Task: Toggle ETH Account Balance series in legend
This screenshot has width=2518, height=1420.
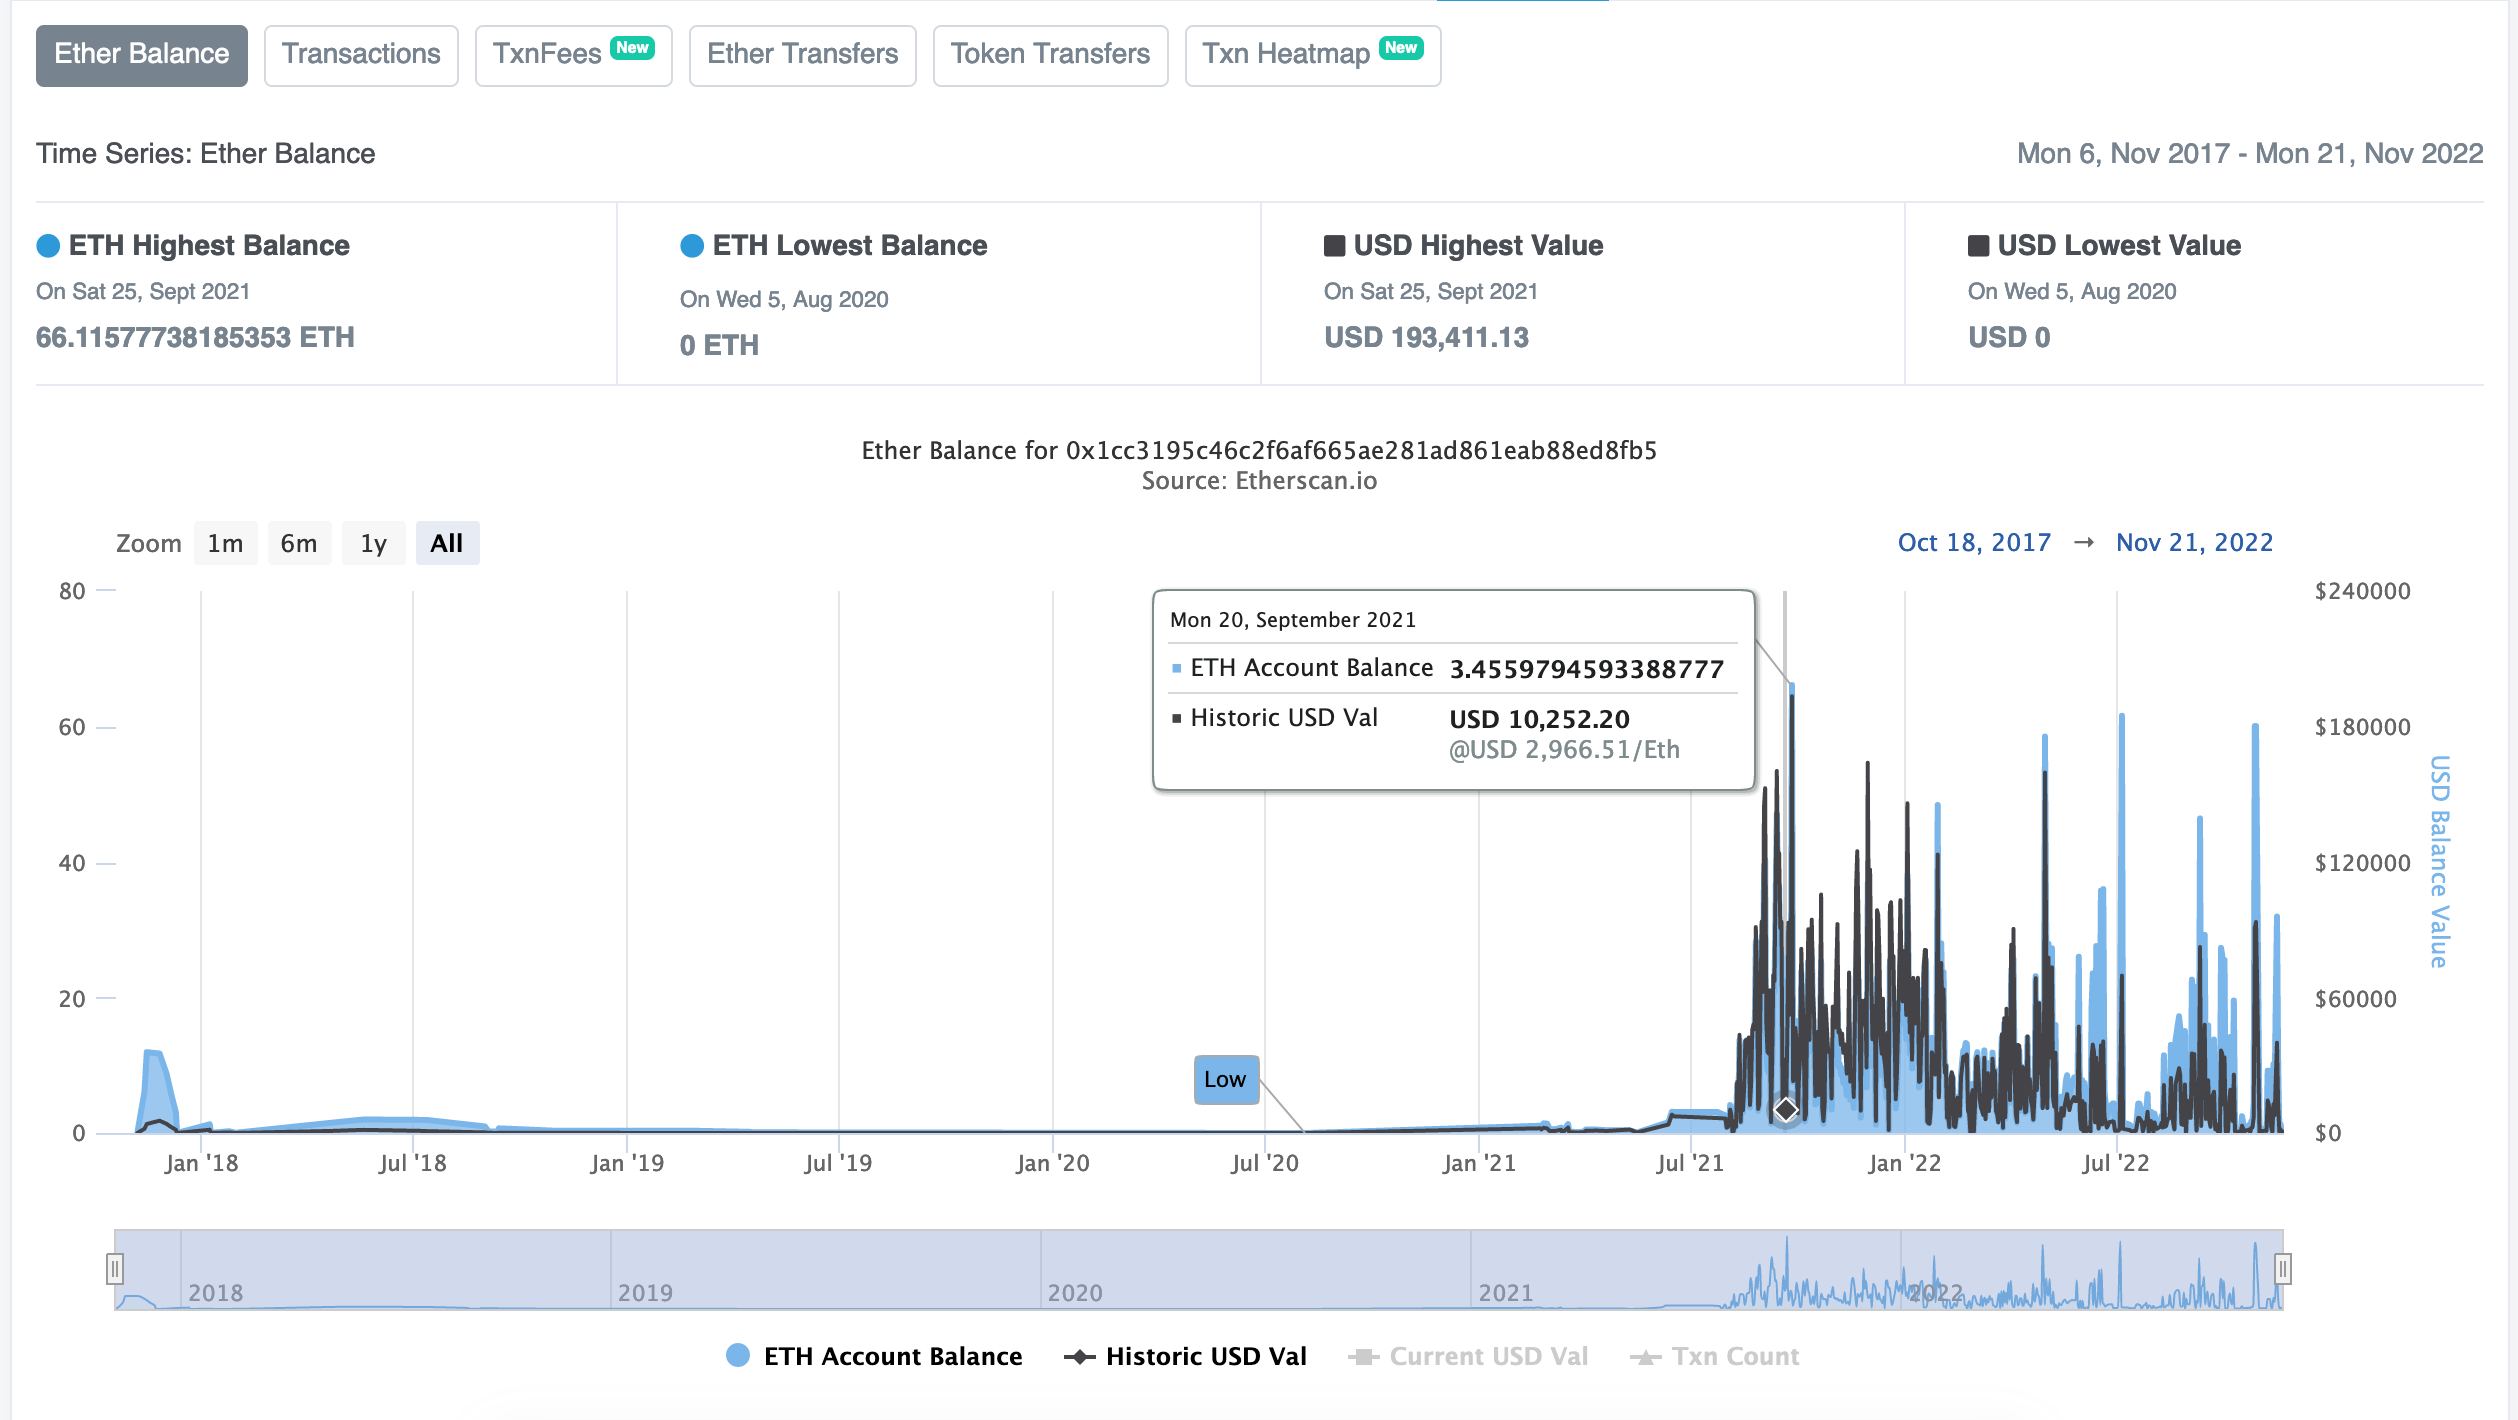Action: 874,1356
